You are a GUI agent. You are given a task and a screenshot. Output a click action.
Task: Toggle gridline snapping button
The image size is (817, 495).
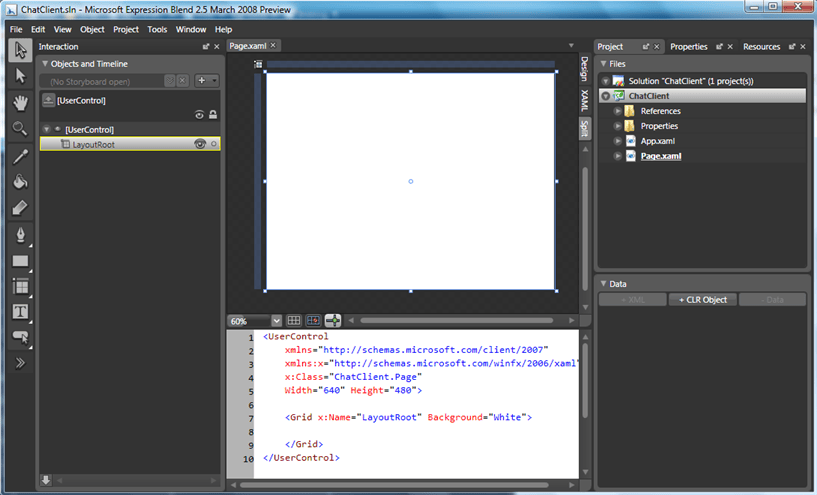coord(314,320)
